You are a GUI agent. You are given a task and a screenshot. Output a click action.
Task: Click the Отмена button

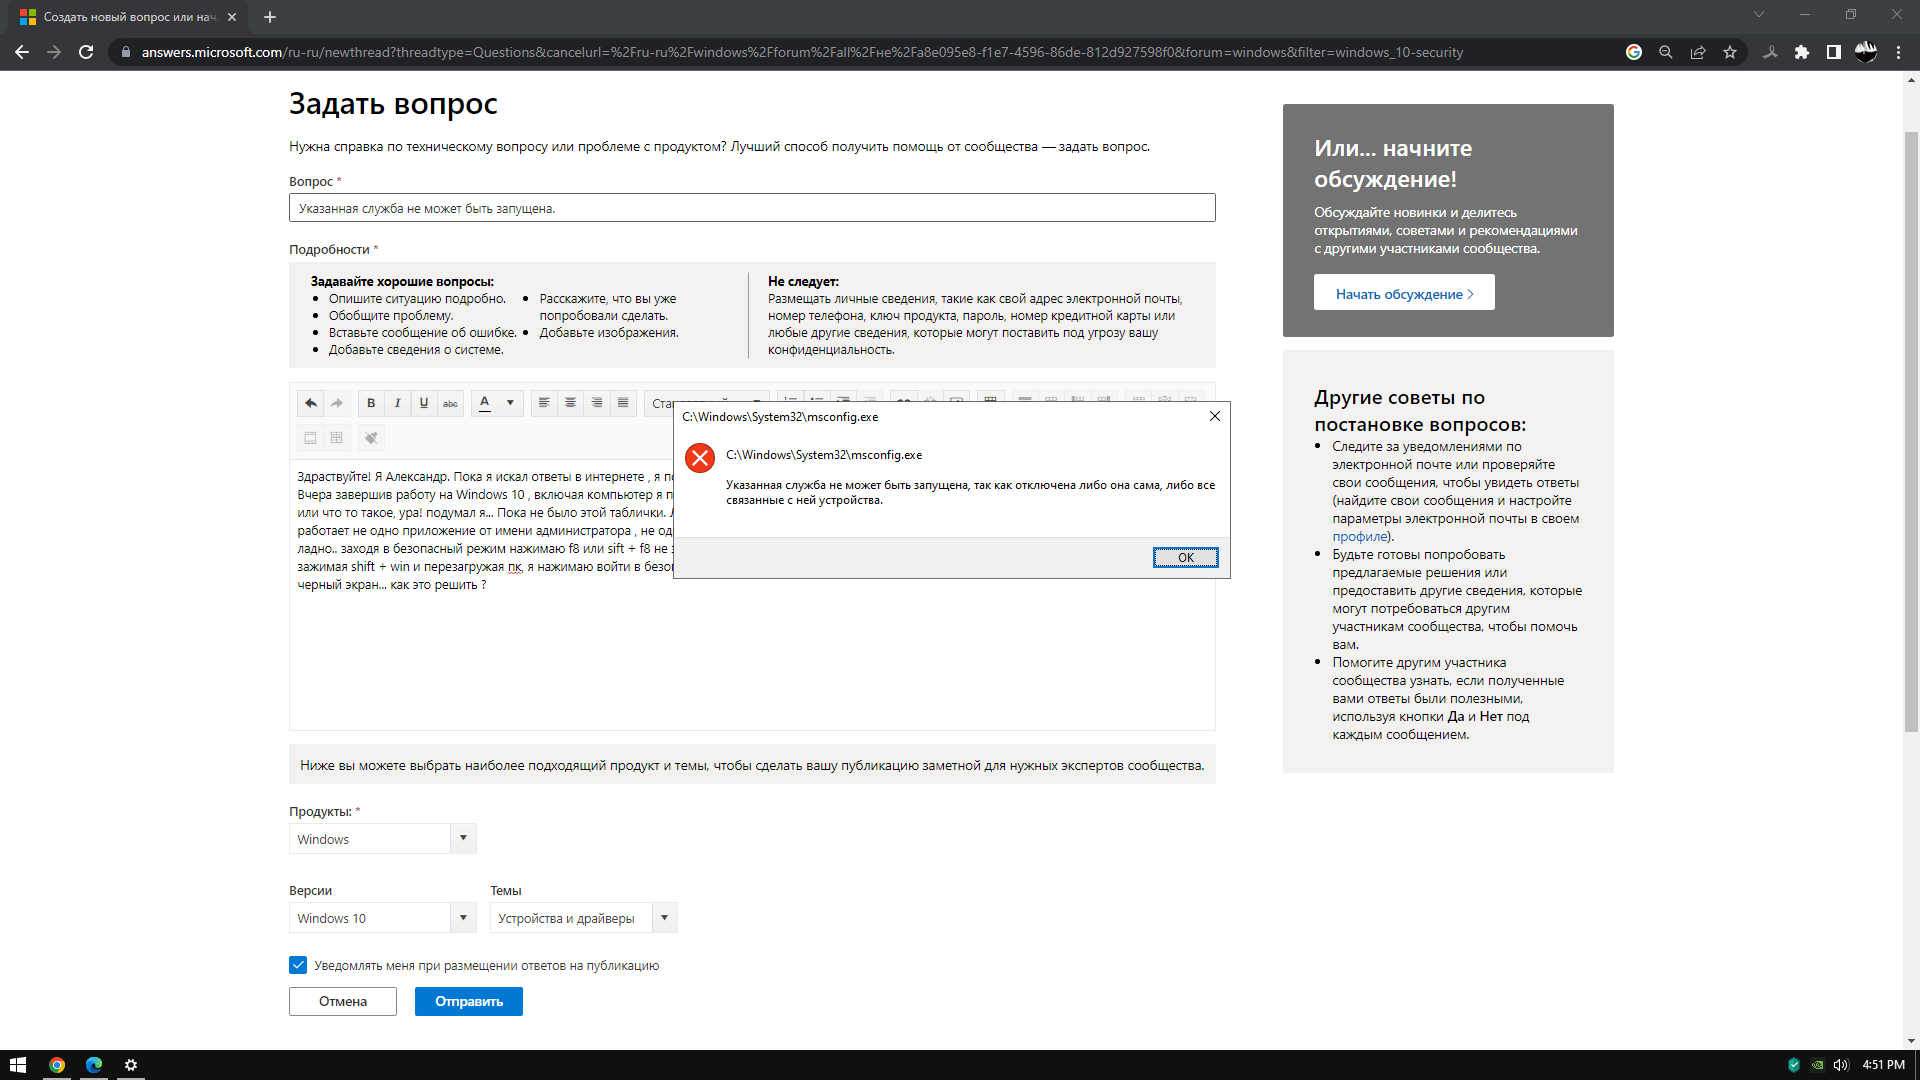[343, 1001]
